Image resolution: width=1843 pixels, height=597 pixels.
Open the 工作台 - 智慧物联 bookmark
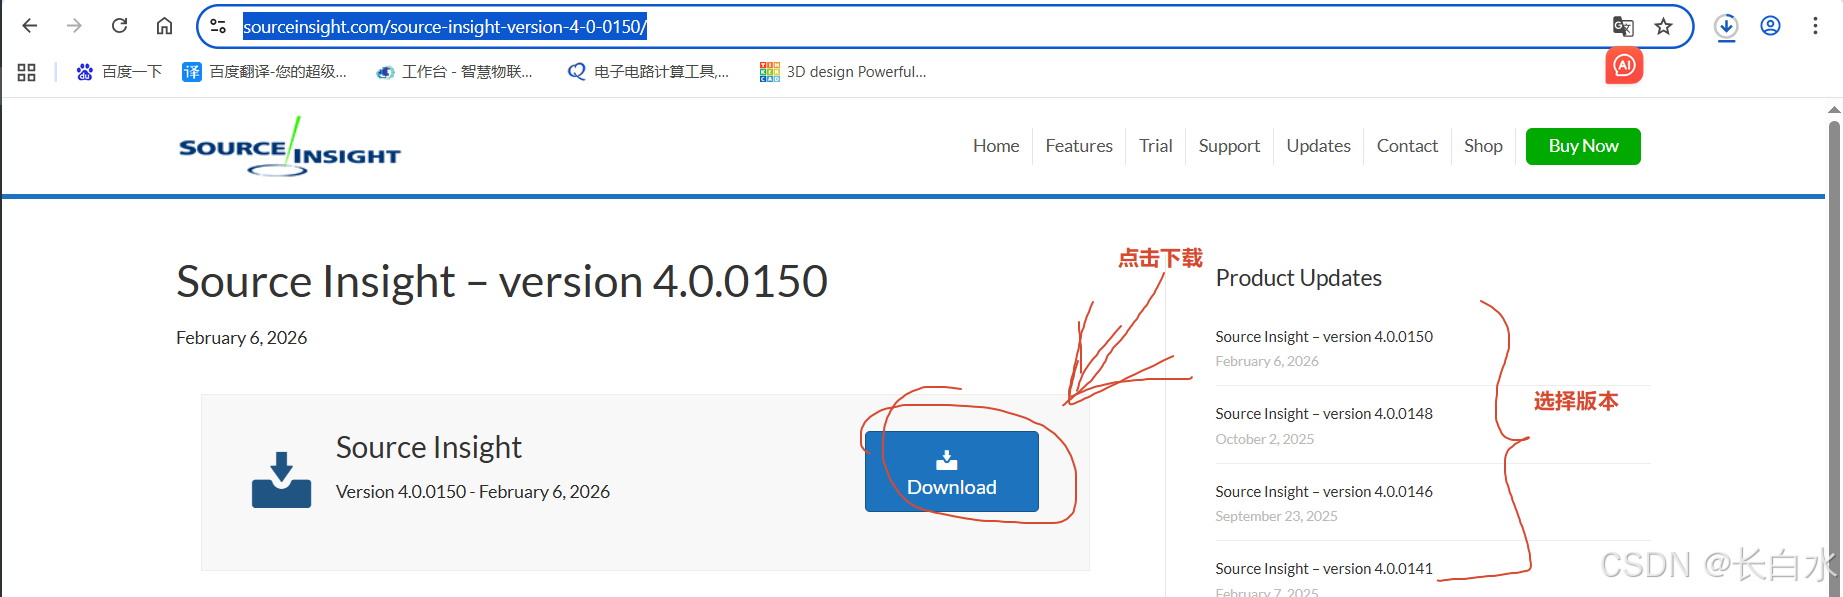[454, 72]
